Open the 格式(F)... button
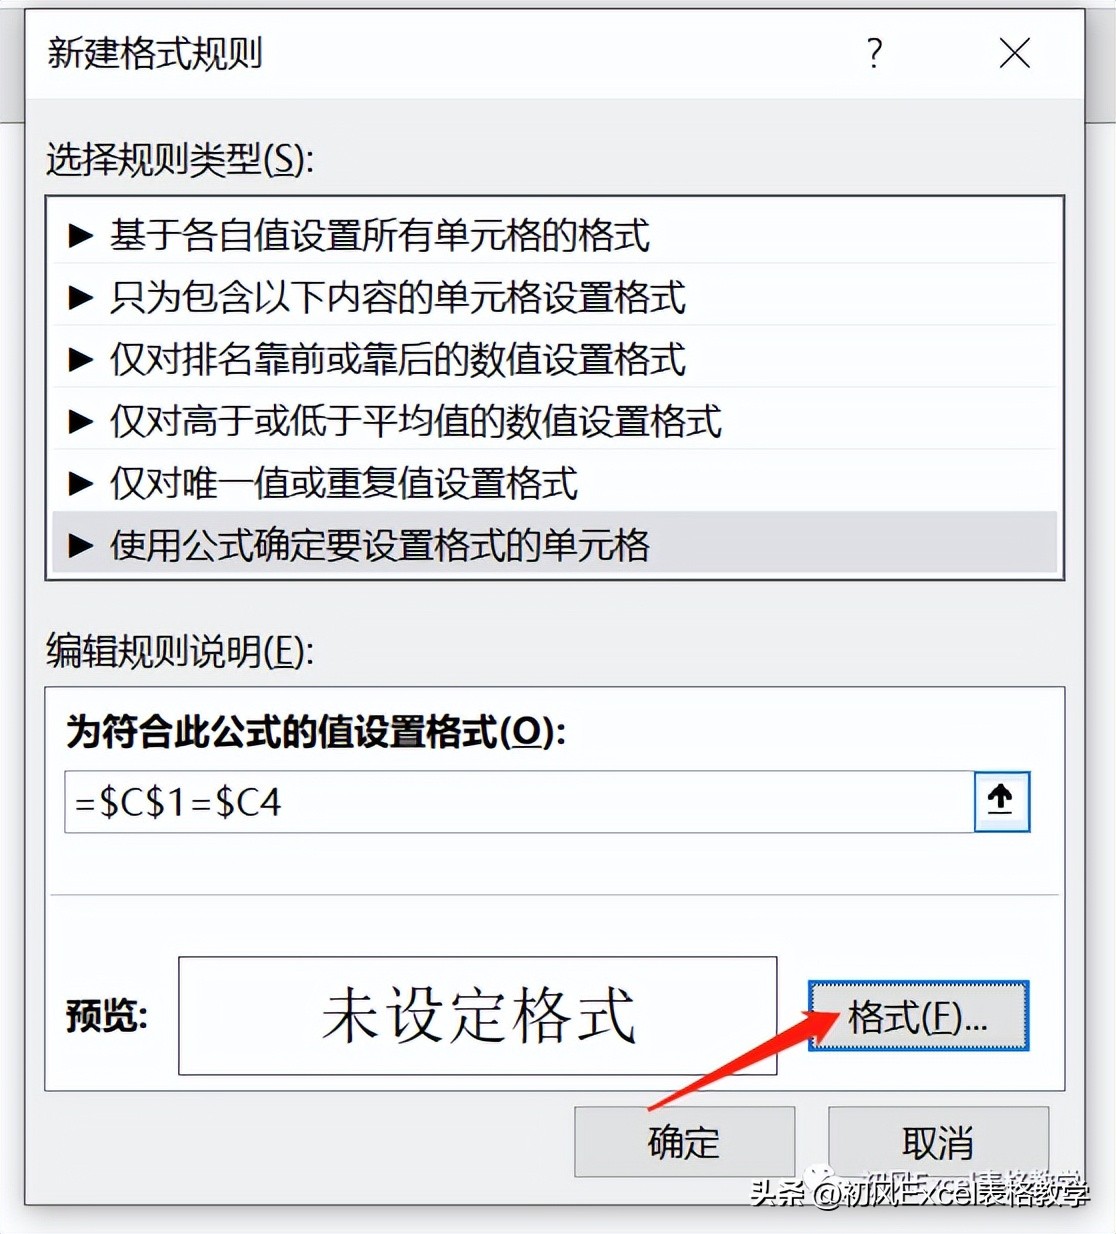1116x1234 pixels. (x=918, y=1016)
